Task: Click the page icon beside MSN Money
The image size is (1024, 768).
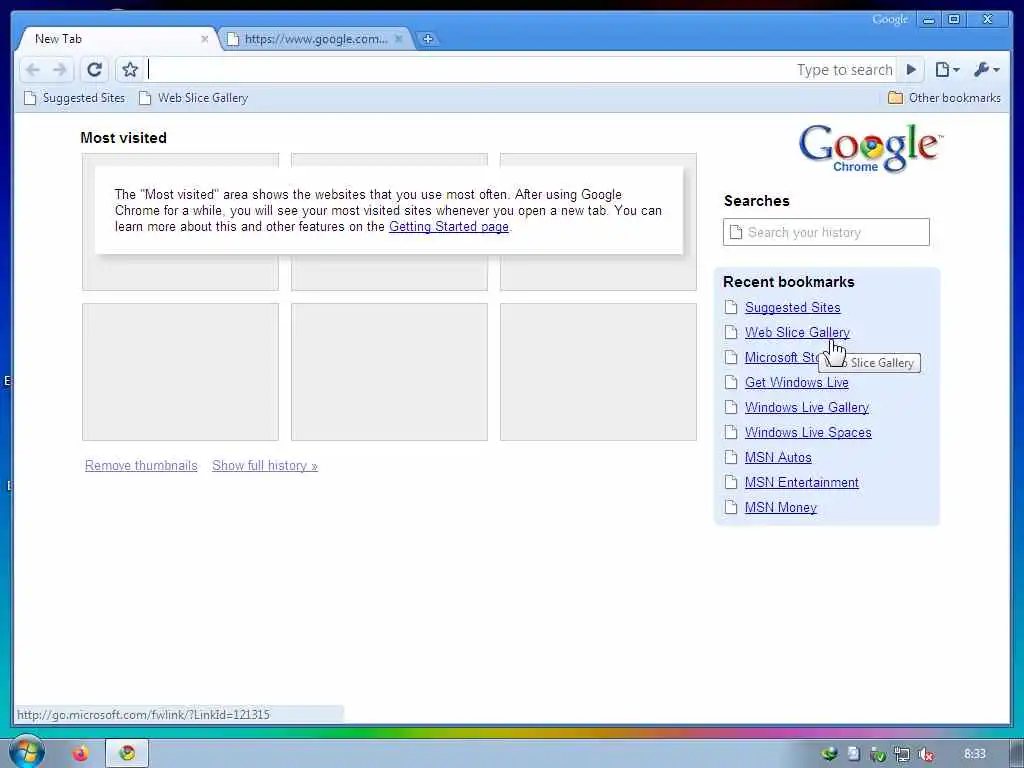Action: [x=731, y=507]
